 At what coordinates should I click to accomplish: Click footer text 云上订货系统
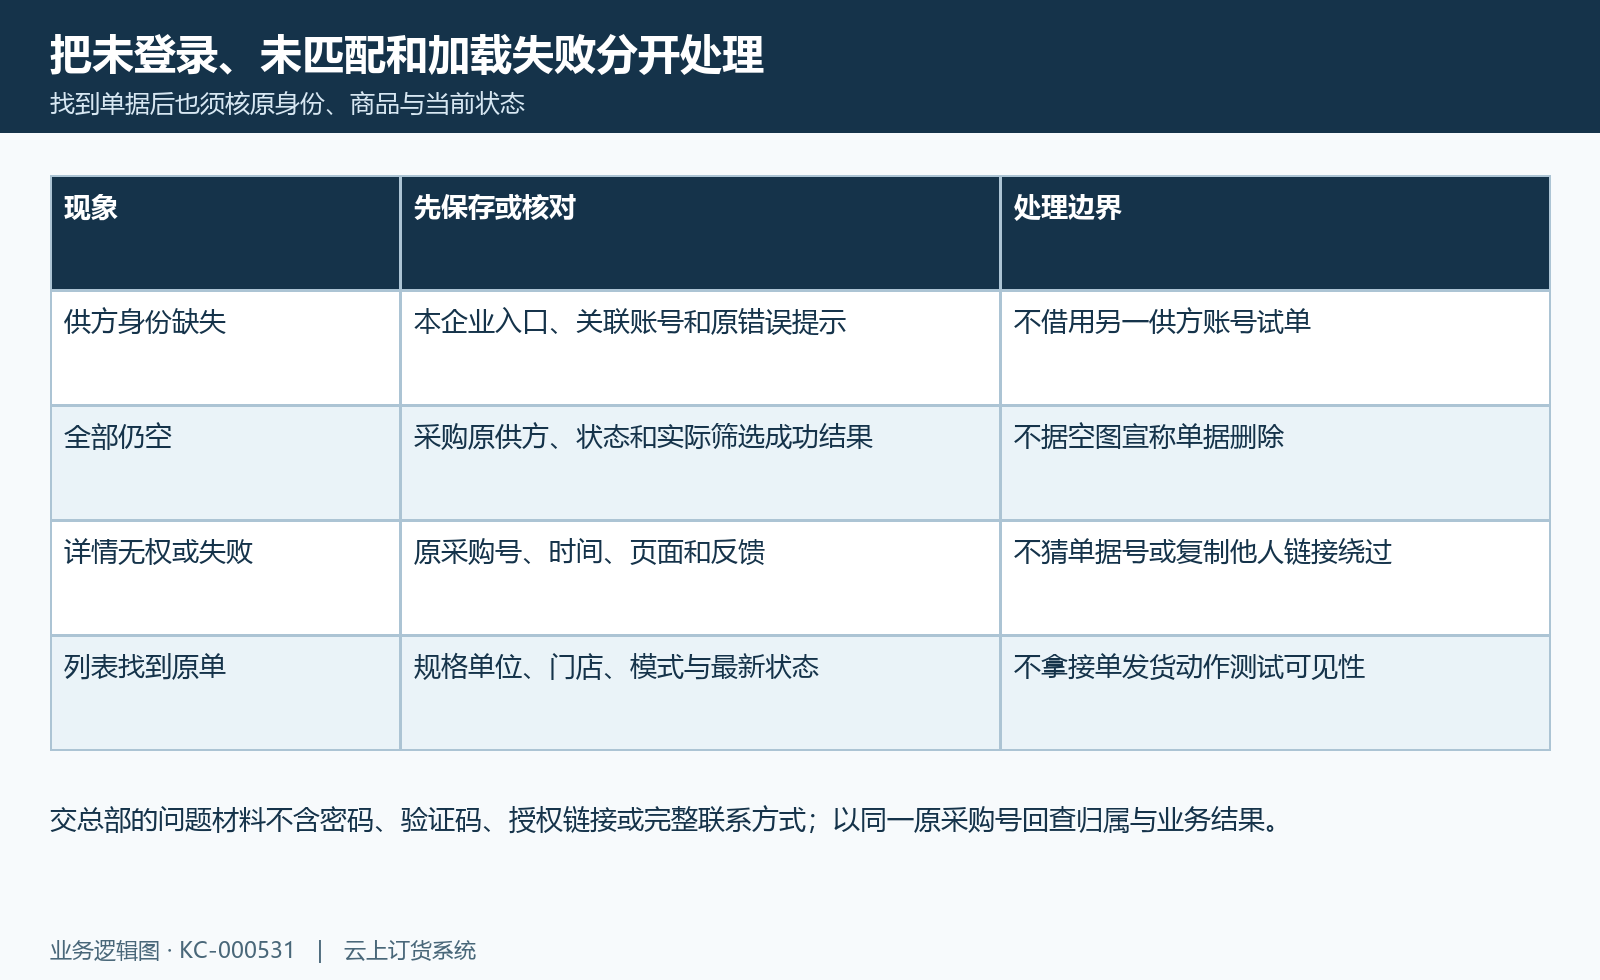click(410, 950)
